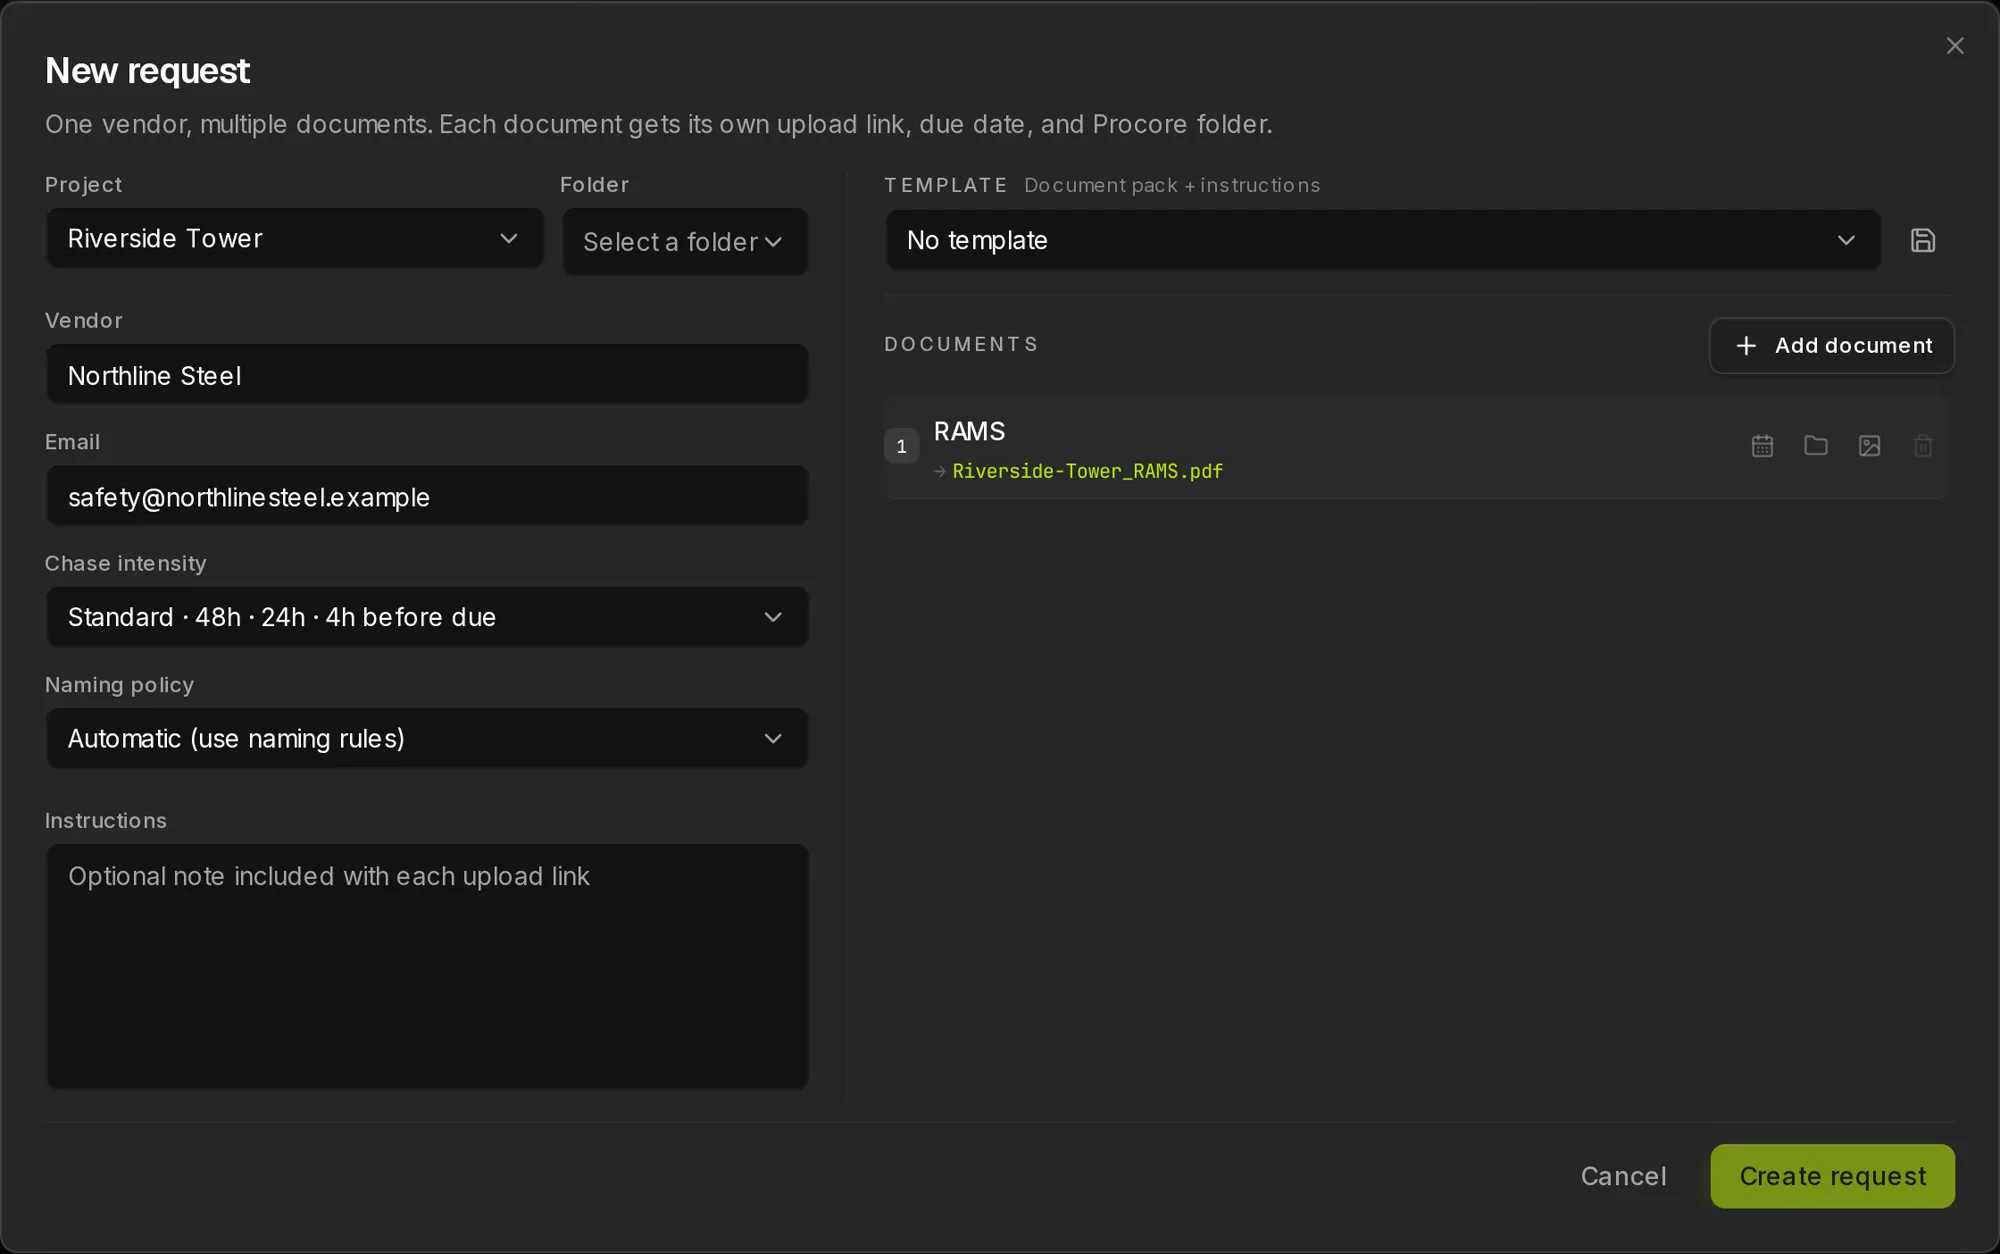Choose Procore folder for RAMS document
Screen dimensions: 2000x1254
coord(1816,446)
